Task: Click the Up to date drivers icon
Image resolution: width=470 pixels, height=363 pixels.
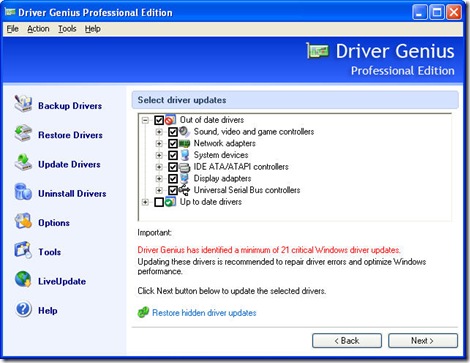Action: tap(170, 202)
